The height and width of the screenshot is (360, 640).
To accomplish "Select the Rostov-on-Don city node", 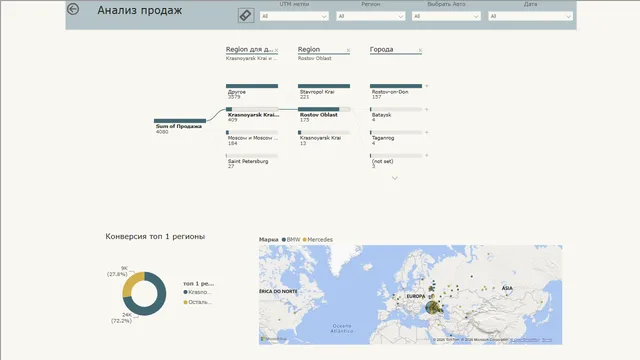I will [x=396, y=91].
